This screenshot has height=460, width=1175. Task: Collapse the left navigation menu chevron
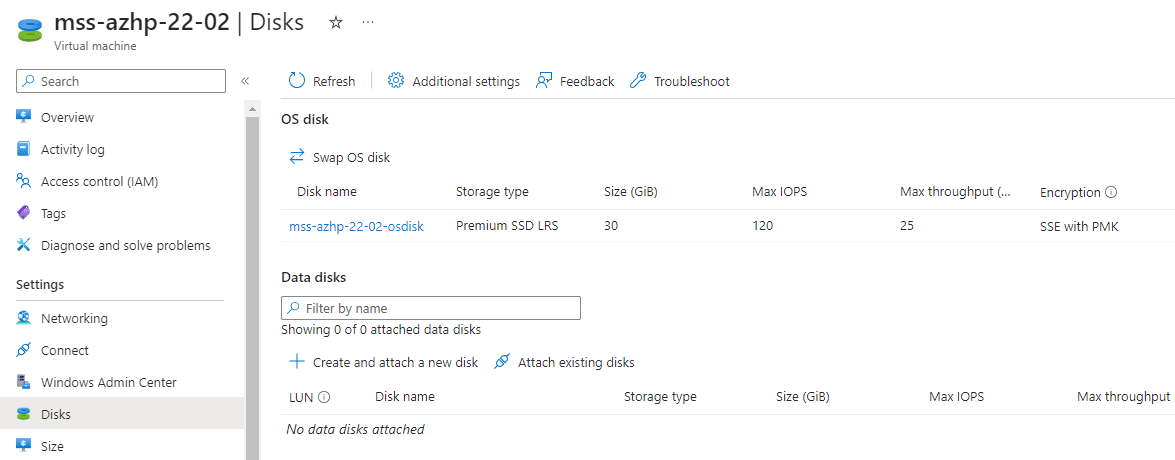click(244, 81)
